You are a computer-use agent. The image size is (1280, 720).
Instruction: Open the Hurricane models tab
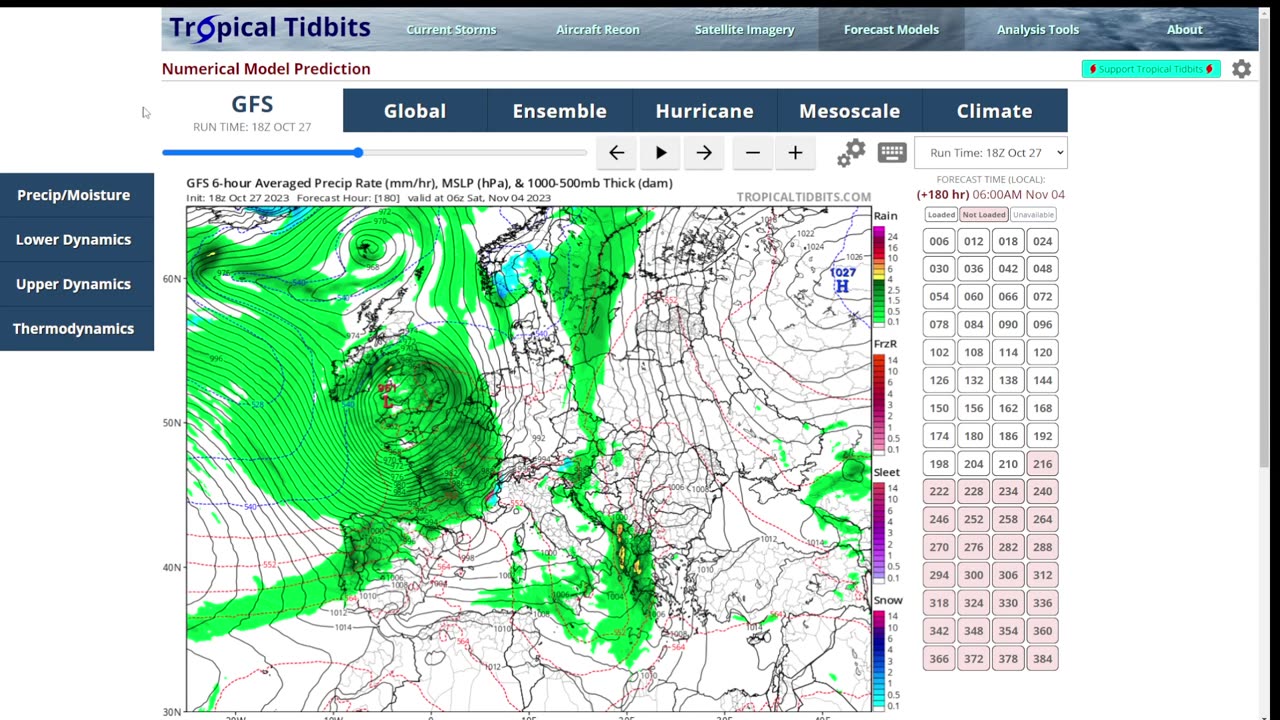coord(704,111)
